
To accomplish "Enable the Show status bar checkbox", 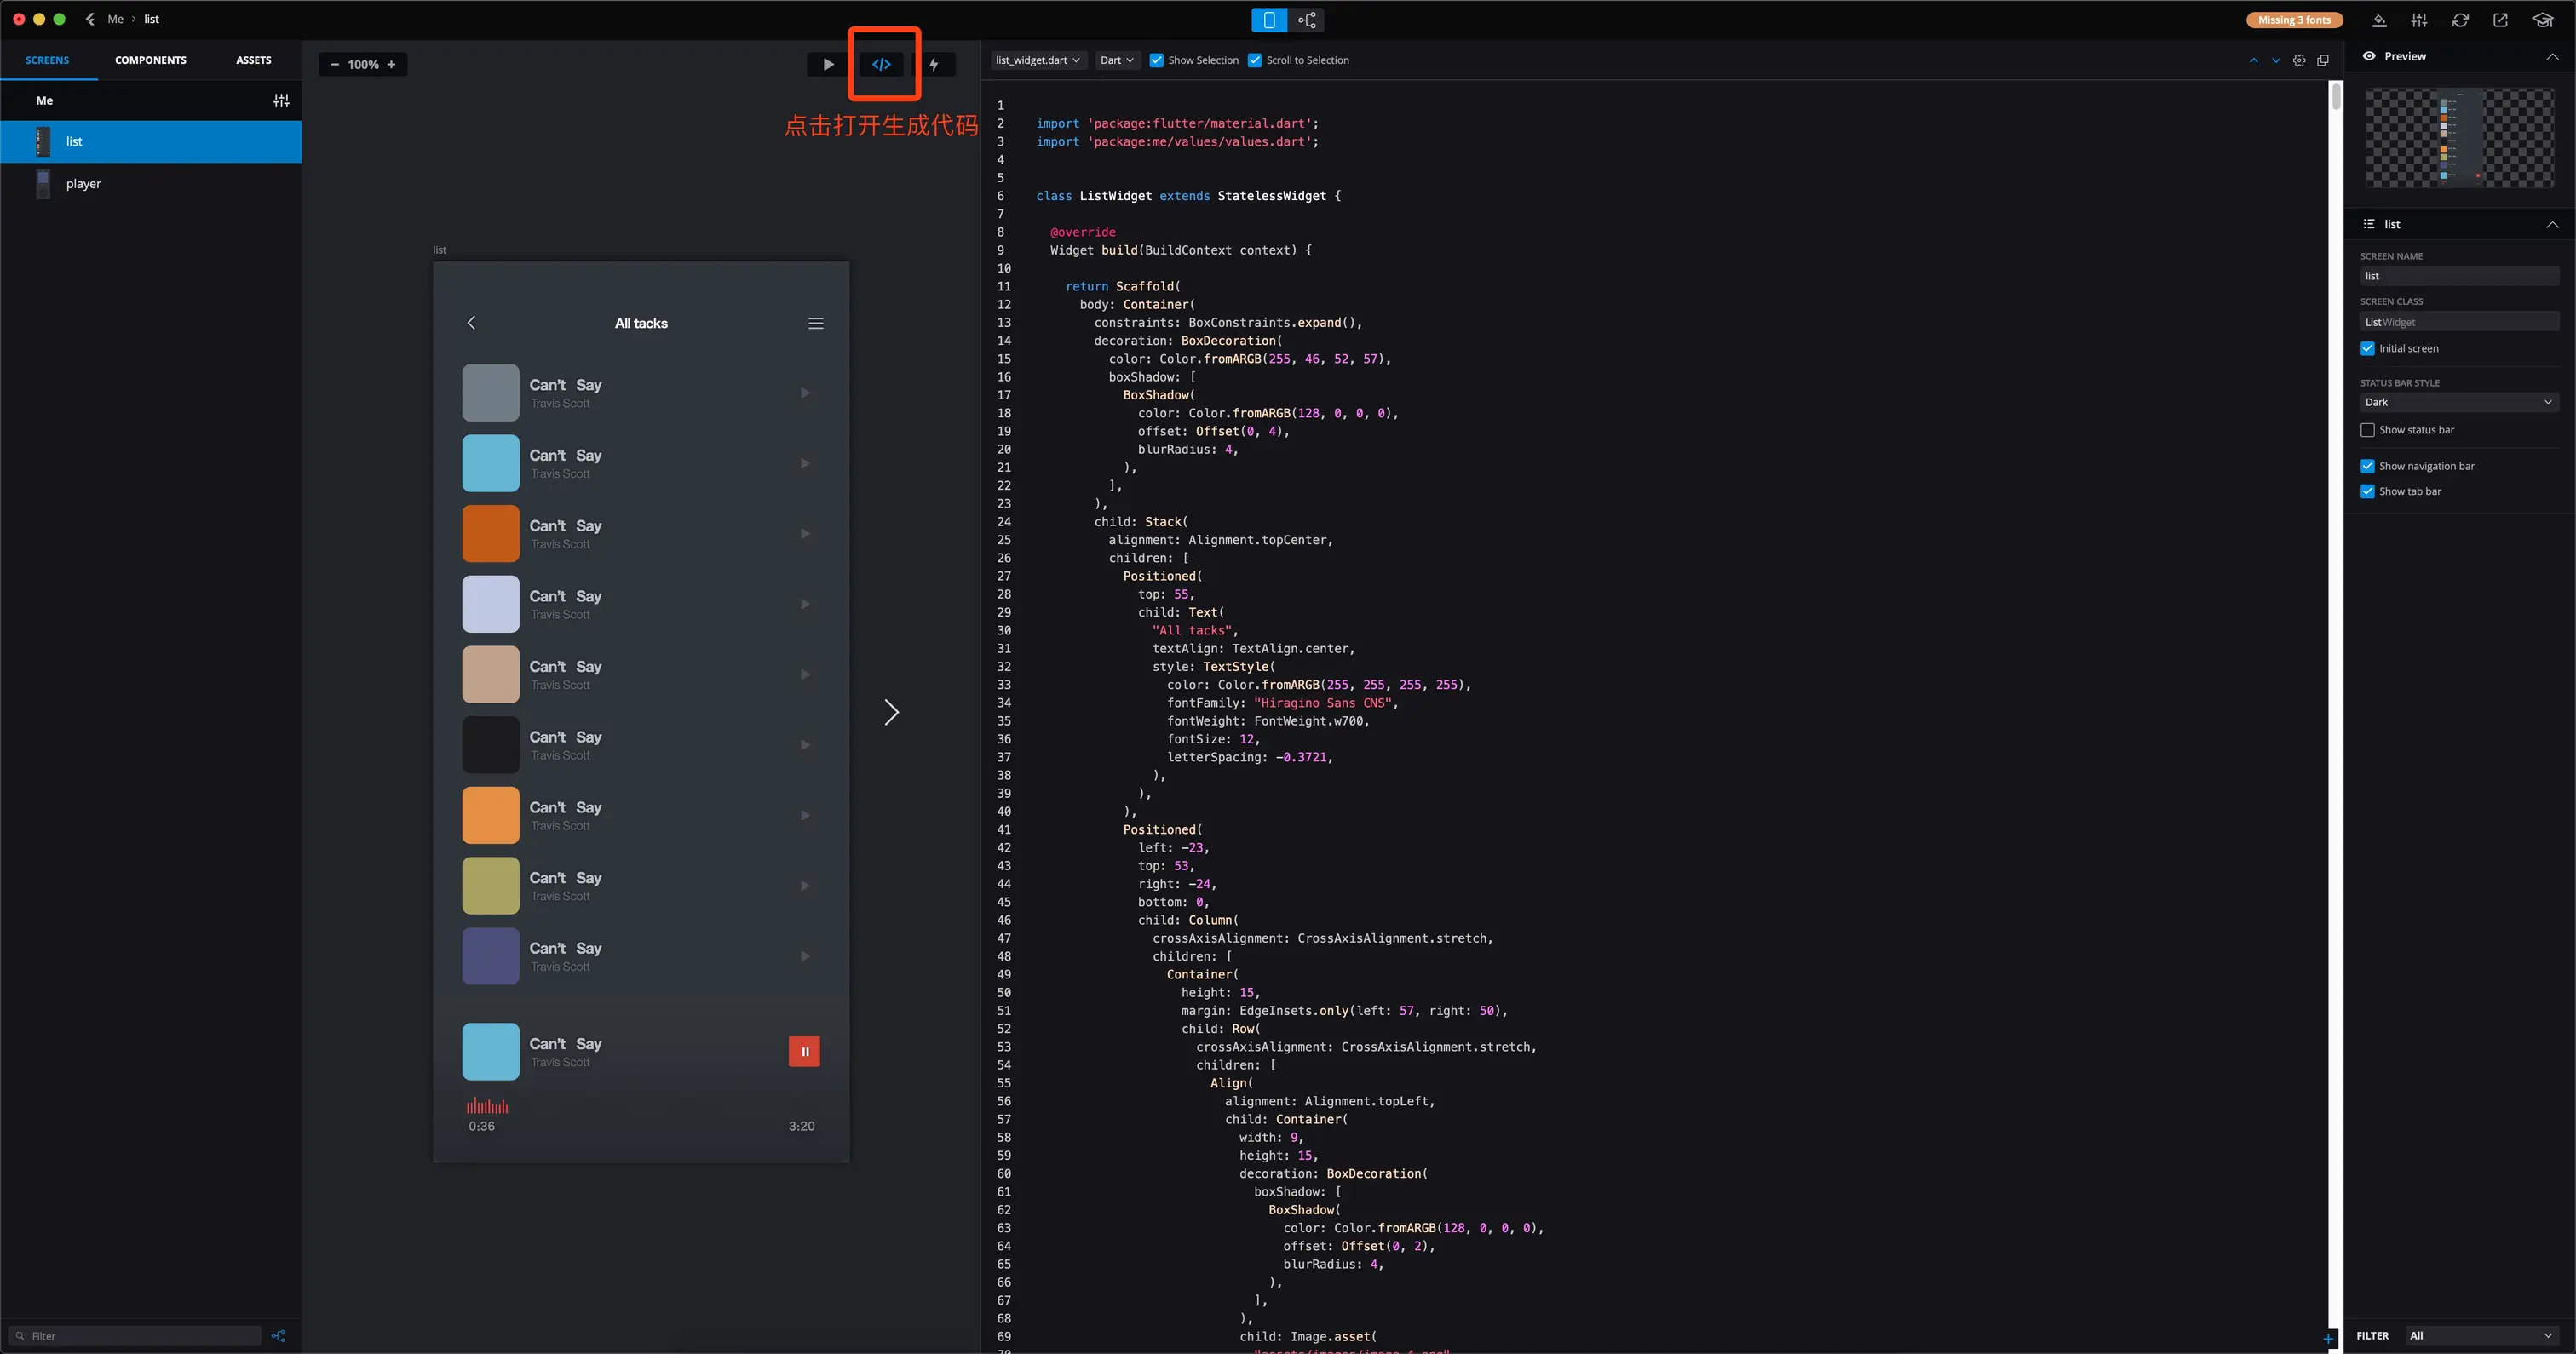I will pyautogui.click(x=2367, y=430).
